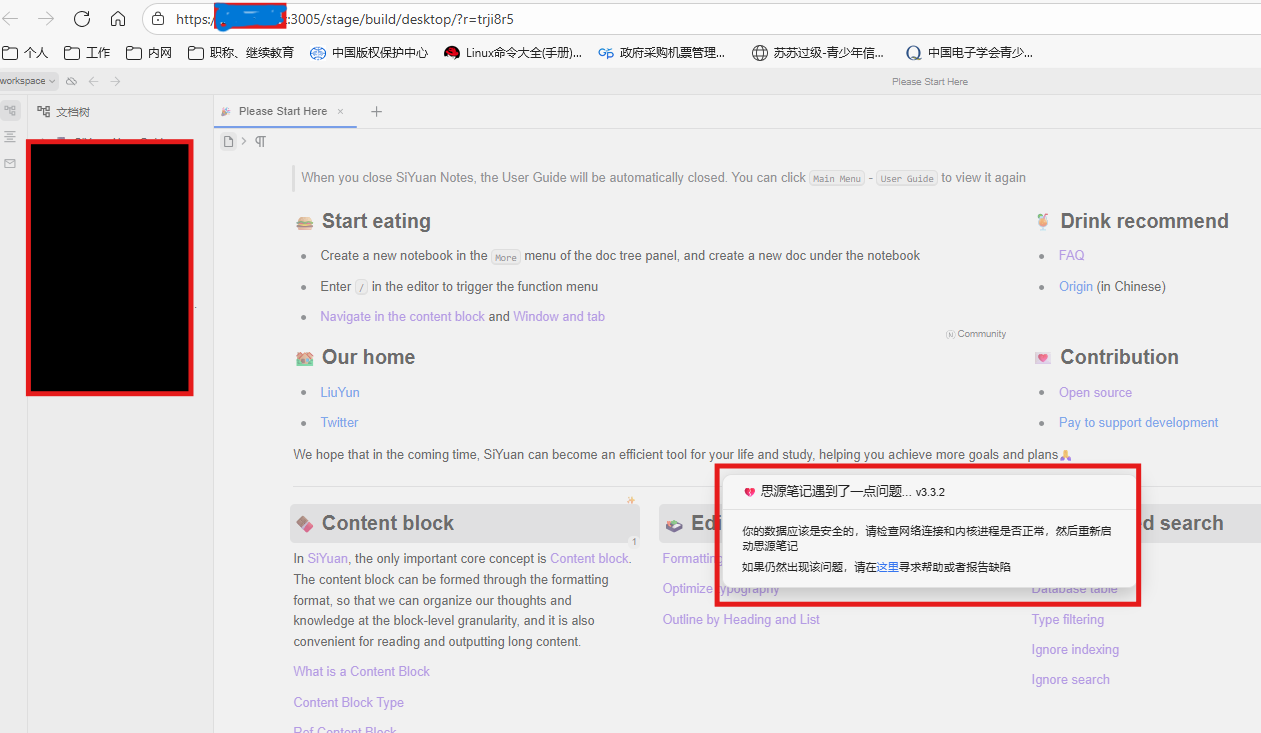This screenshot has width=1261, height=733.
Task: Open the Window and tab link
Action: (559, 316)
